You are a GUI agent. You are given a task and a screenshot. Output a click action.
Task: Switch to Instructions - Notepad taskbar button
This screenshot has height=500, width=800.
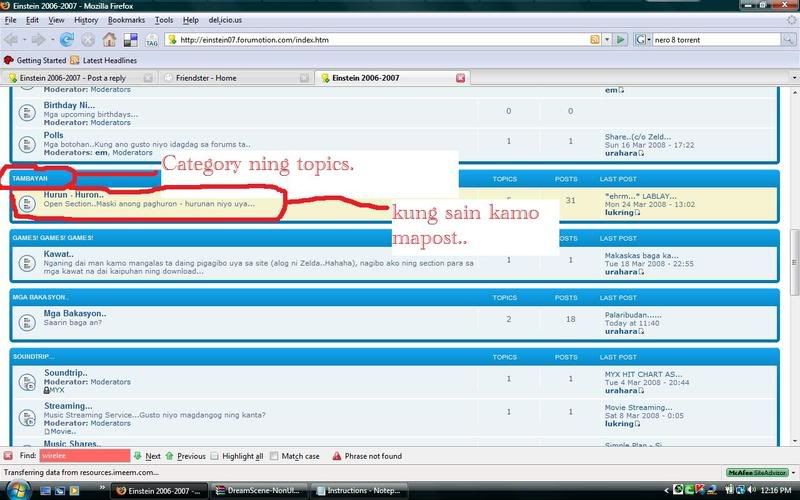click(359, 490)
